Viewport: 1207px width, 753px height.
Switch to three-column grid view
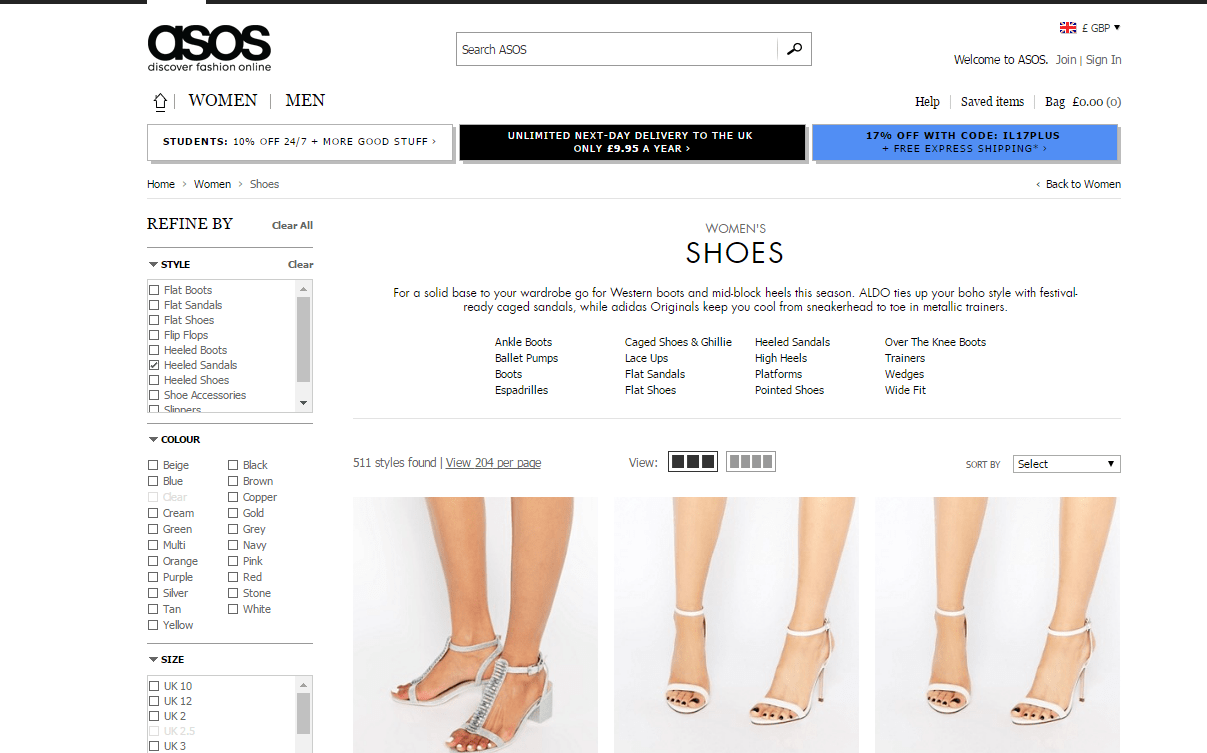693,462
